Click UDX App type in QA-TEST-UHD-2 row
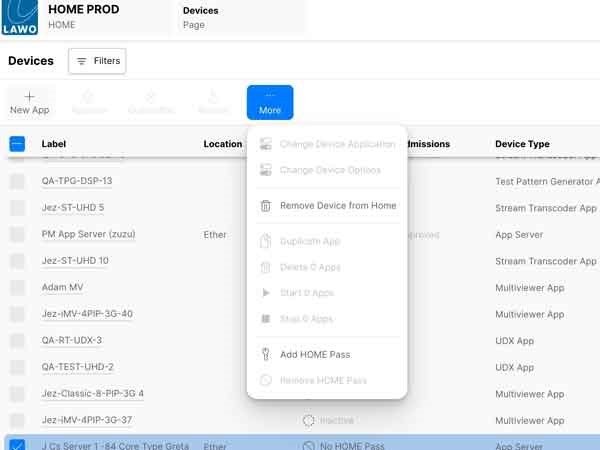Viewport: 600px width, 450px height. point(514,368)
